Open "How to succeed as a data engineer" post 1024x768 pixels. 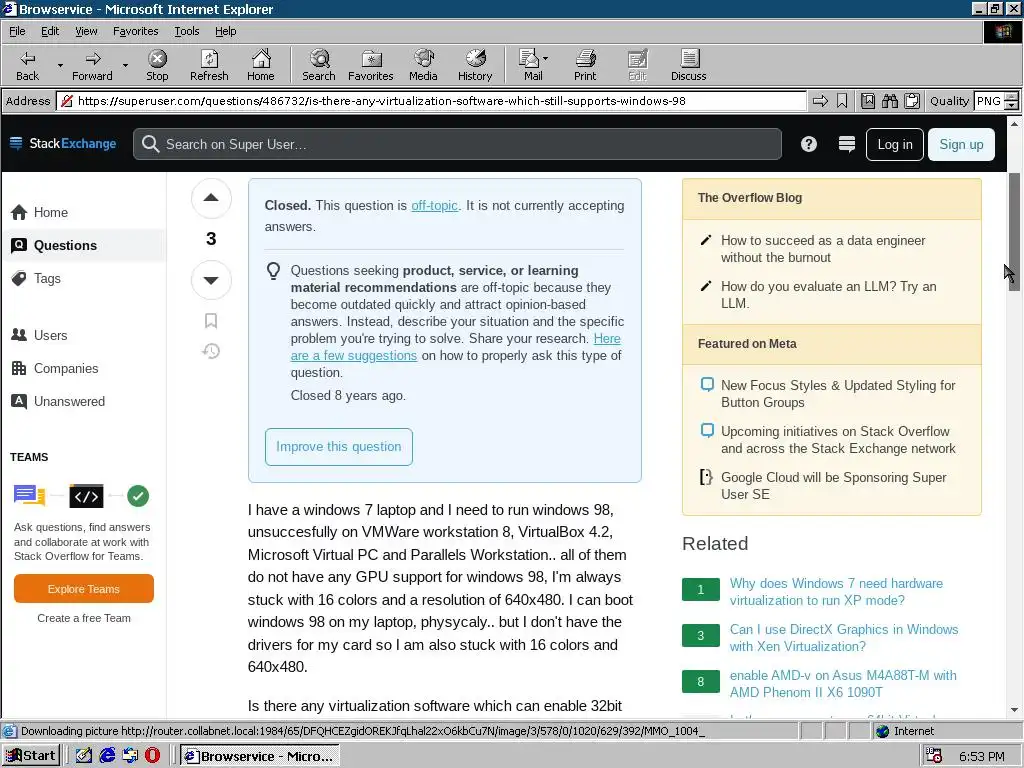click(x=823, y=249)
